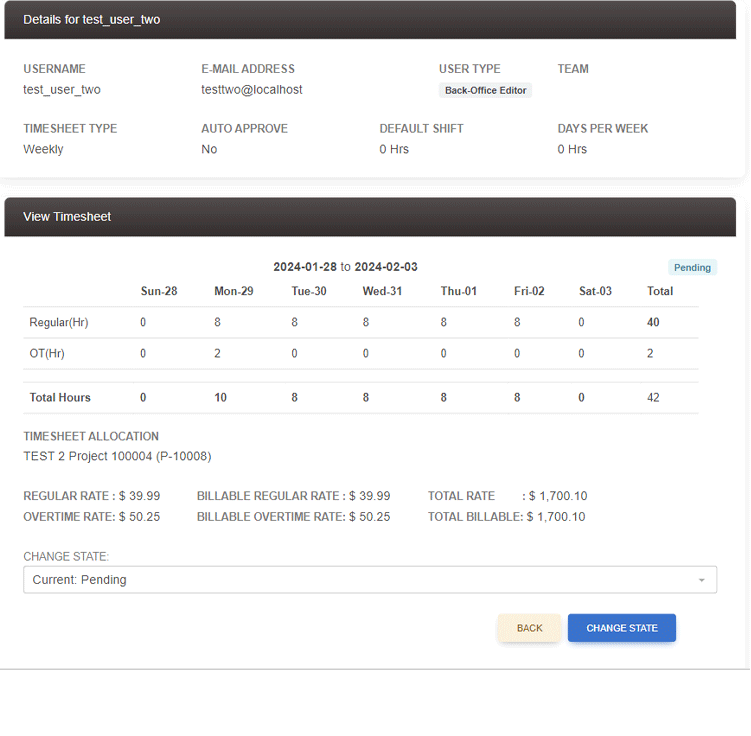Click the Total Rate $ 1,700.10 text
Image resolution: width=751 pixels, height=736 pixels.
coord(507,496)
